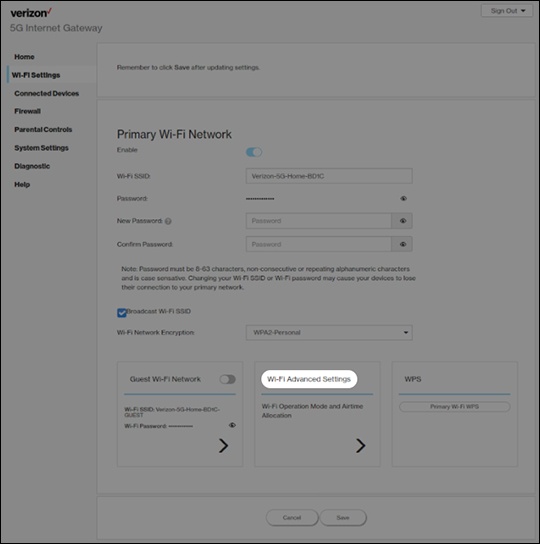Open Parental Controls page
The width and height of the screenshot is (540, 544).
point(43,129)
